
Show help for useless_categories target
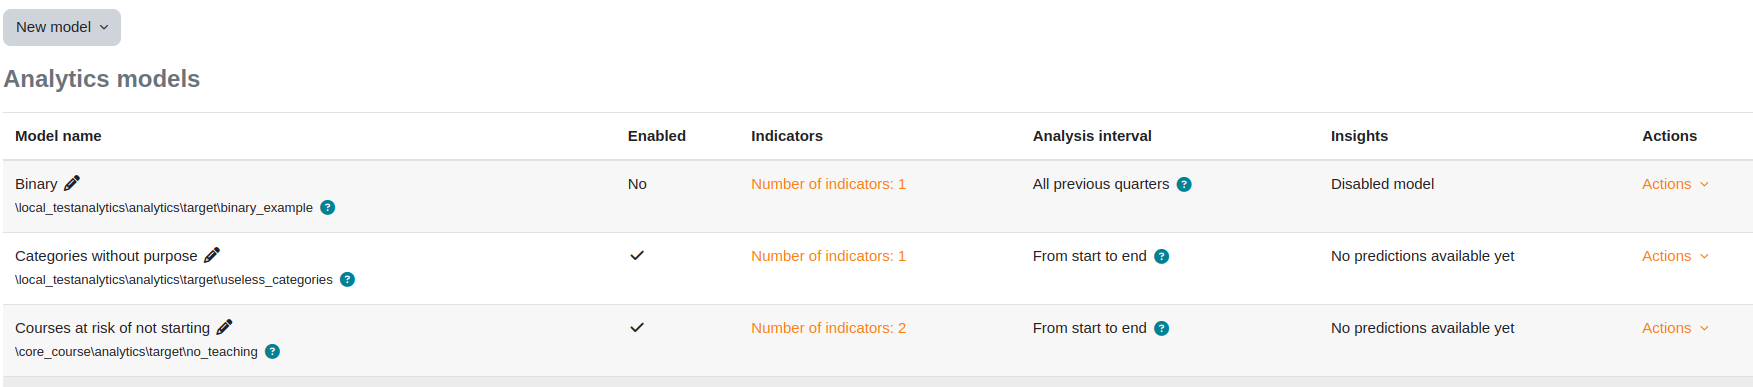[x=347, y=280]
